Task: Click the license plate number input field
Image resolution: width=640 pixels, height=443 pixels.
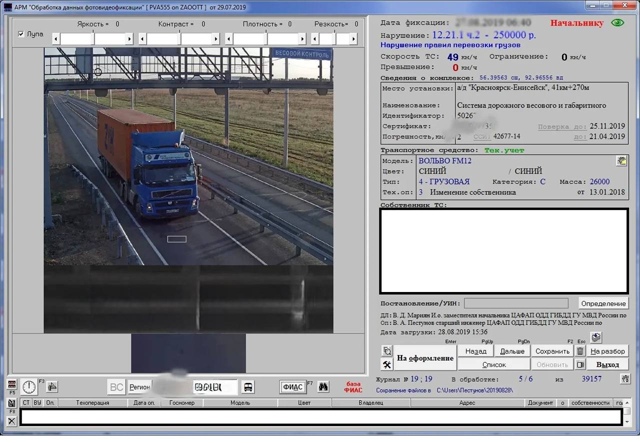Action: click(x=215, y=387)
